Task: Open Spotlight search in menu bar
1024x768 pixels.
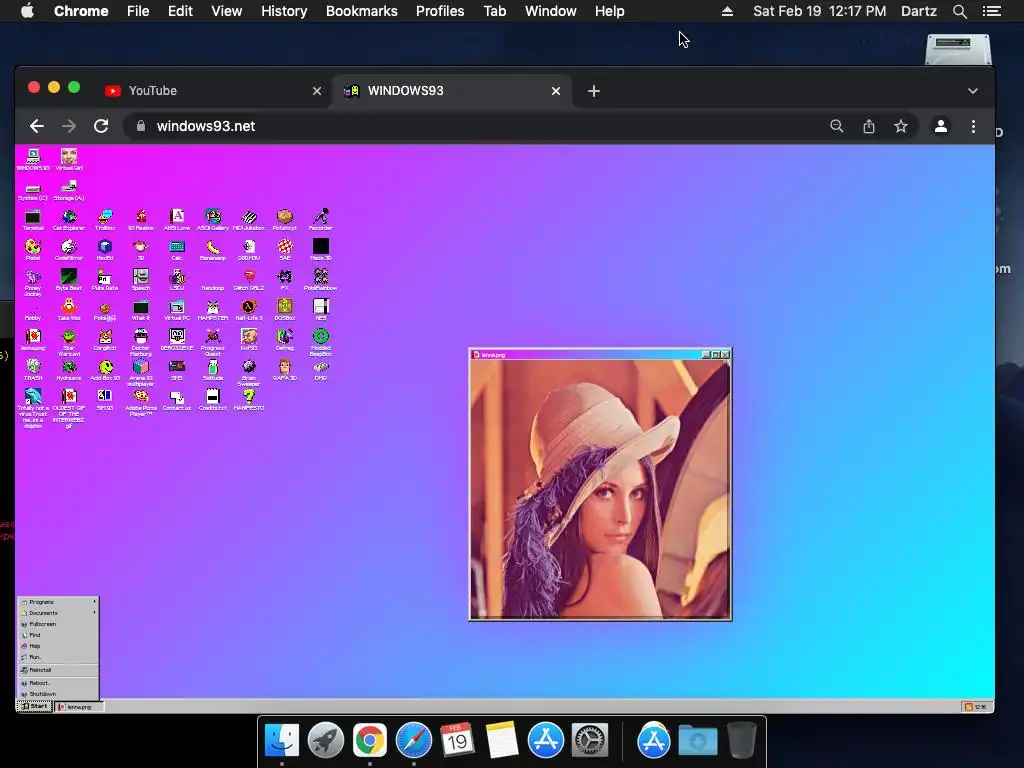Action: [x=959, y=11]
